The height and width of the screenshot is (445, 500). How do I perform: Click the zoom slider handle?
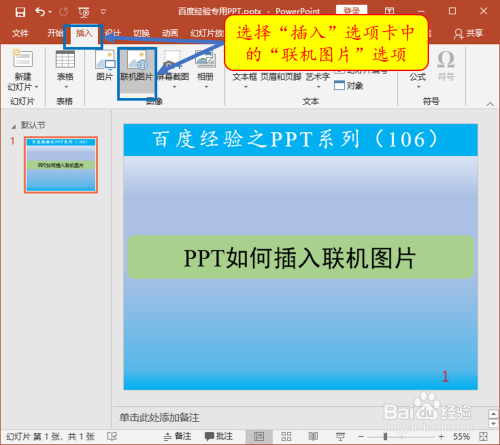(385, 436)
